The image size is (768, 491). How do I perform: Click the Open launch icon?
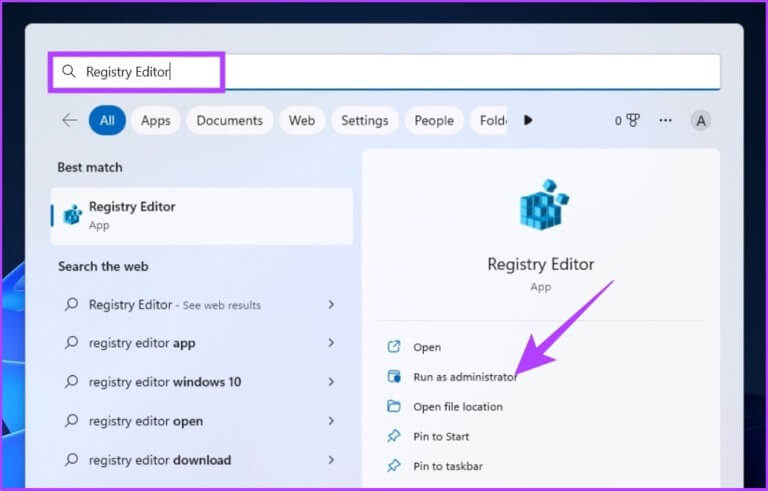coord(394,347)
